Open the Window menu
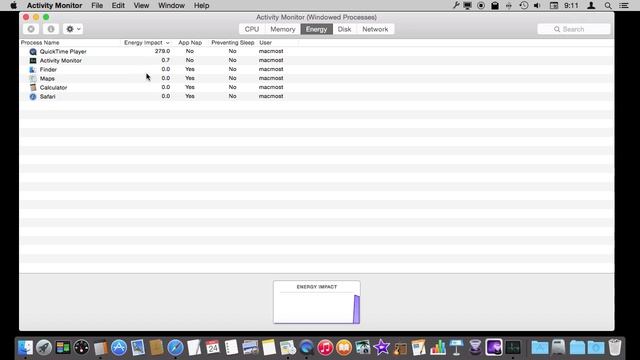Viewport: 640px width, 360px height. (171, 5)
